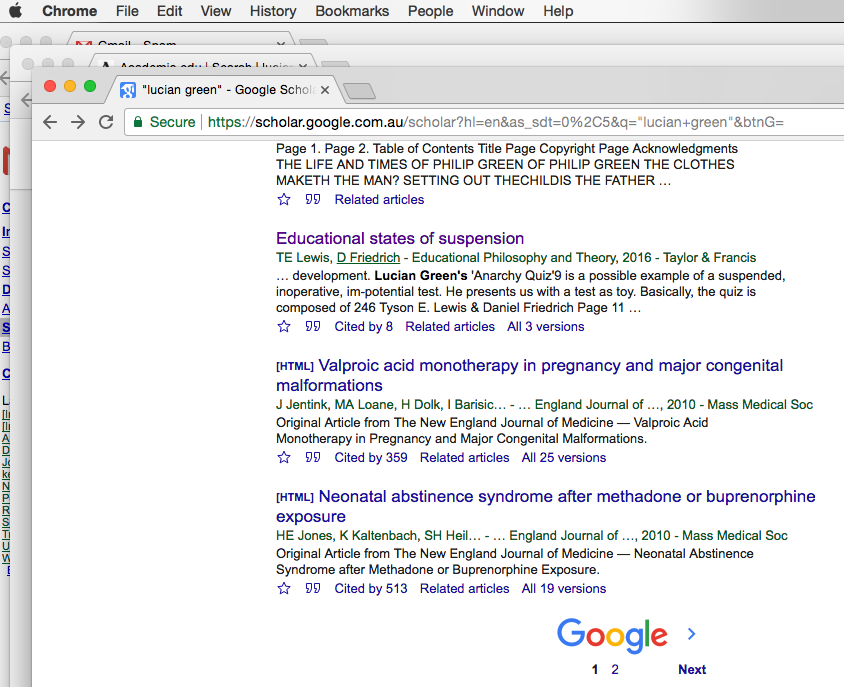844x687 pixels.
Task: Open All 25 versions link
Action: pyautogui.click(x=564, y=458)
